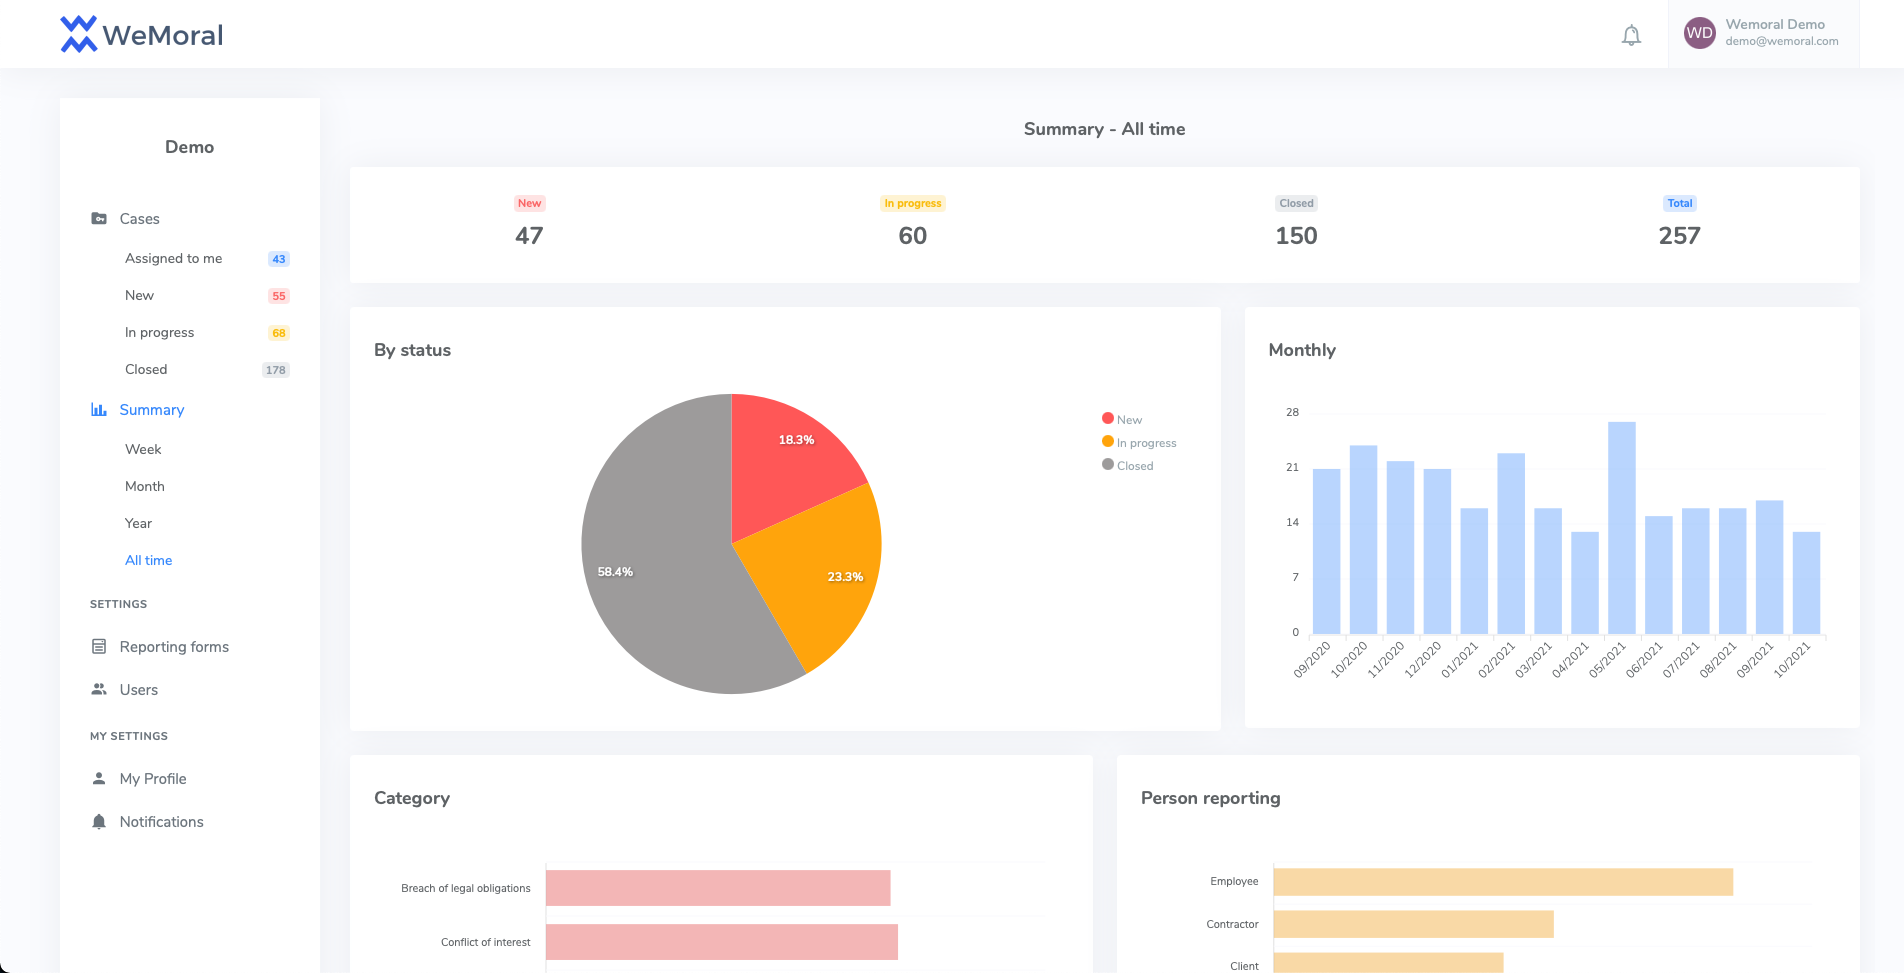The image size is (1904, 973).
Task: Open the New cases list
Action: (x=139, y=295)
